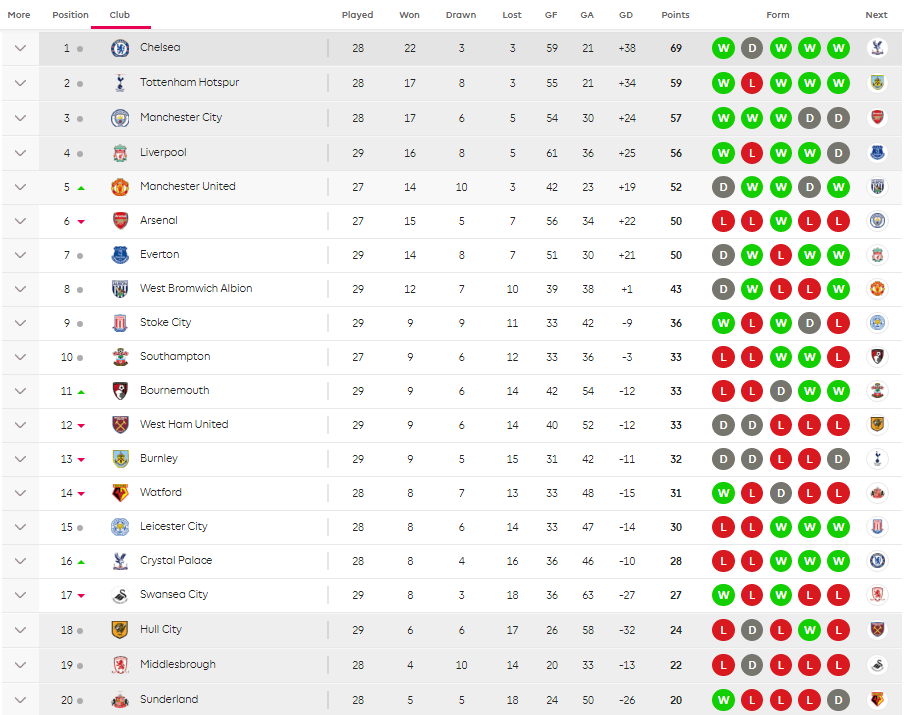The image size is (904, 715).
Task: Expand more details for Arsenal row
Action: click(x=20, y=221)
